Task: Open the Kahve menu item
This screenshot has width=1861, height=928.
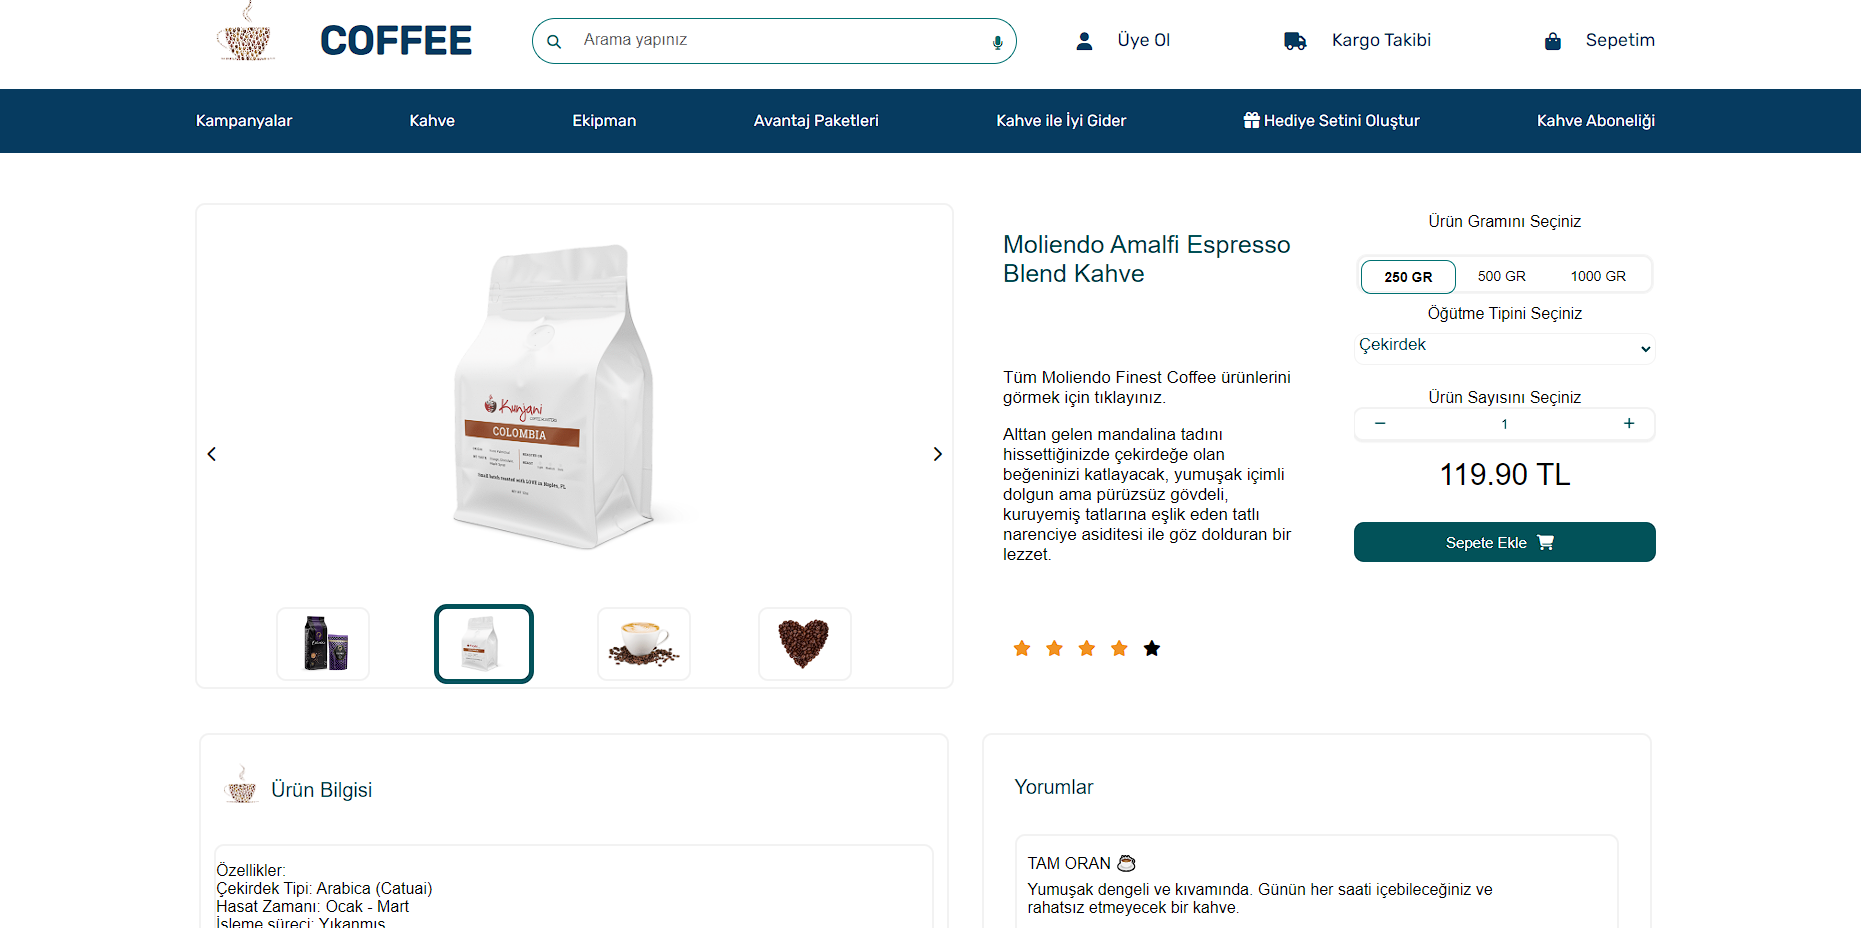Action: tap(431, 120)
